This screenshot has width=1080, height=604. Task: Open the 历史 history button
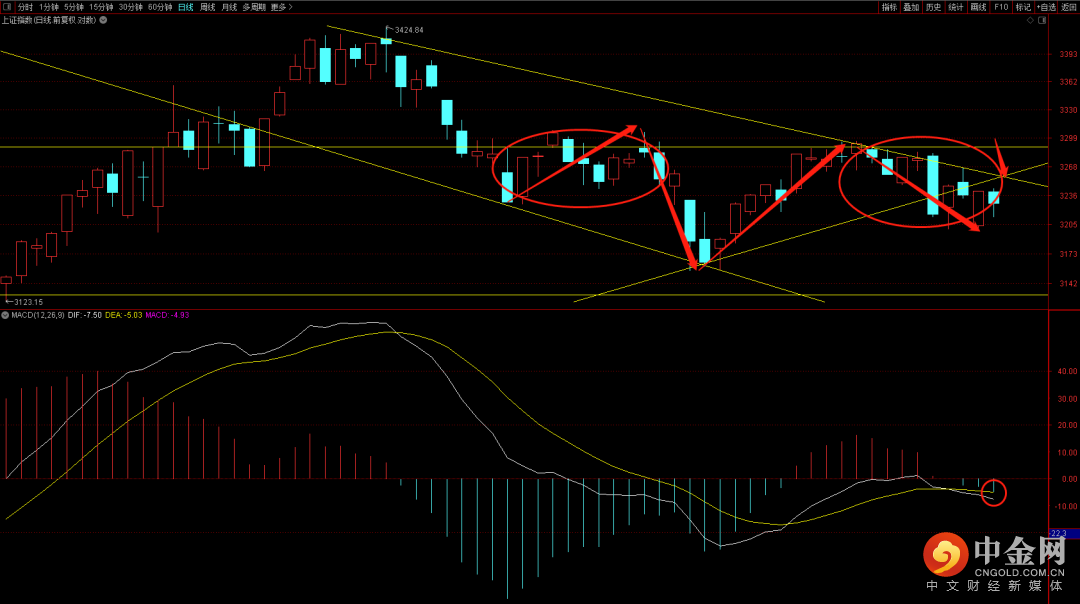click(933, 7)
